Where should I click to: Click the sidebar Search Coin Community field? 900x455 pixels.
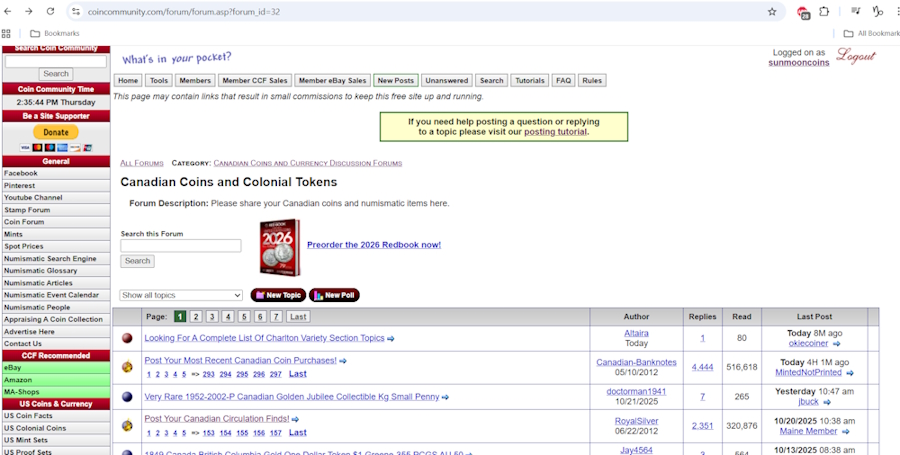(56, 61)
